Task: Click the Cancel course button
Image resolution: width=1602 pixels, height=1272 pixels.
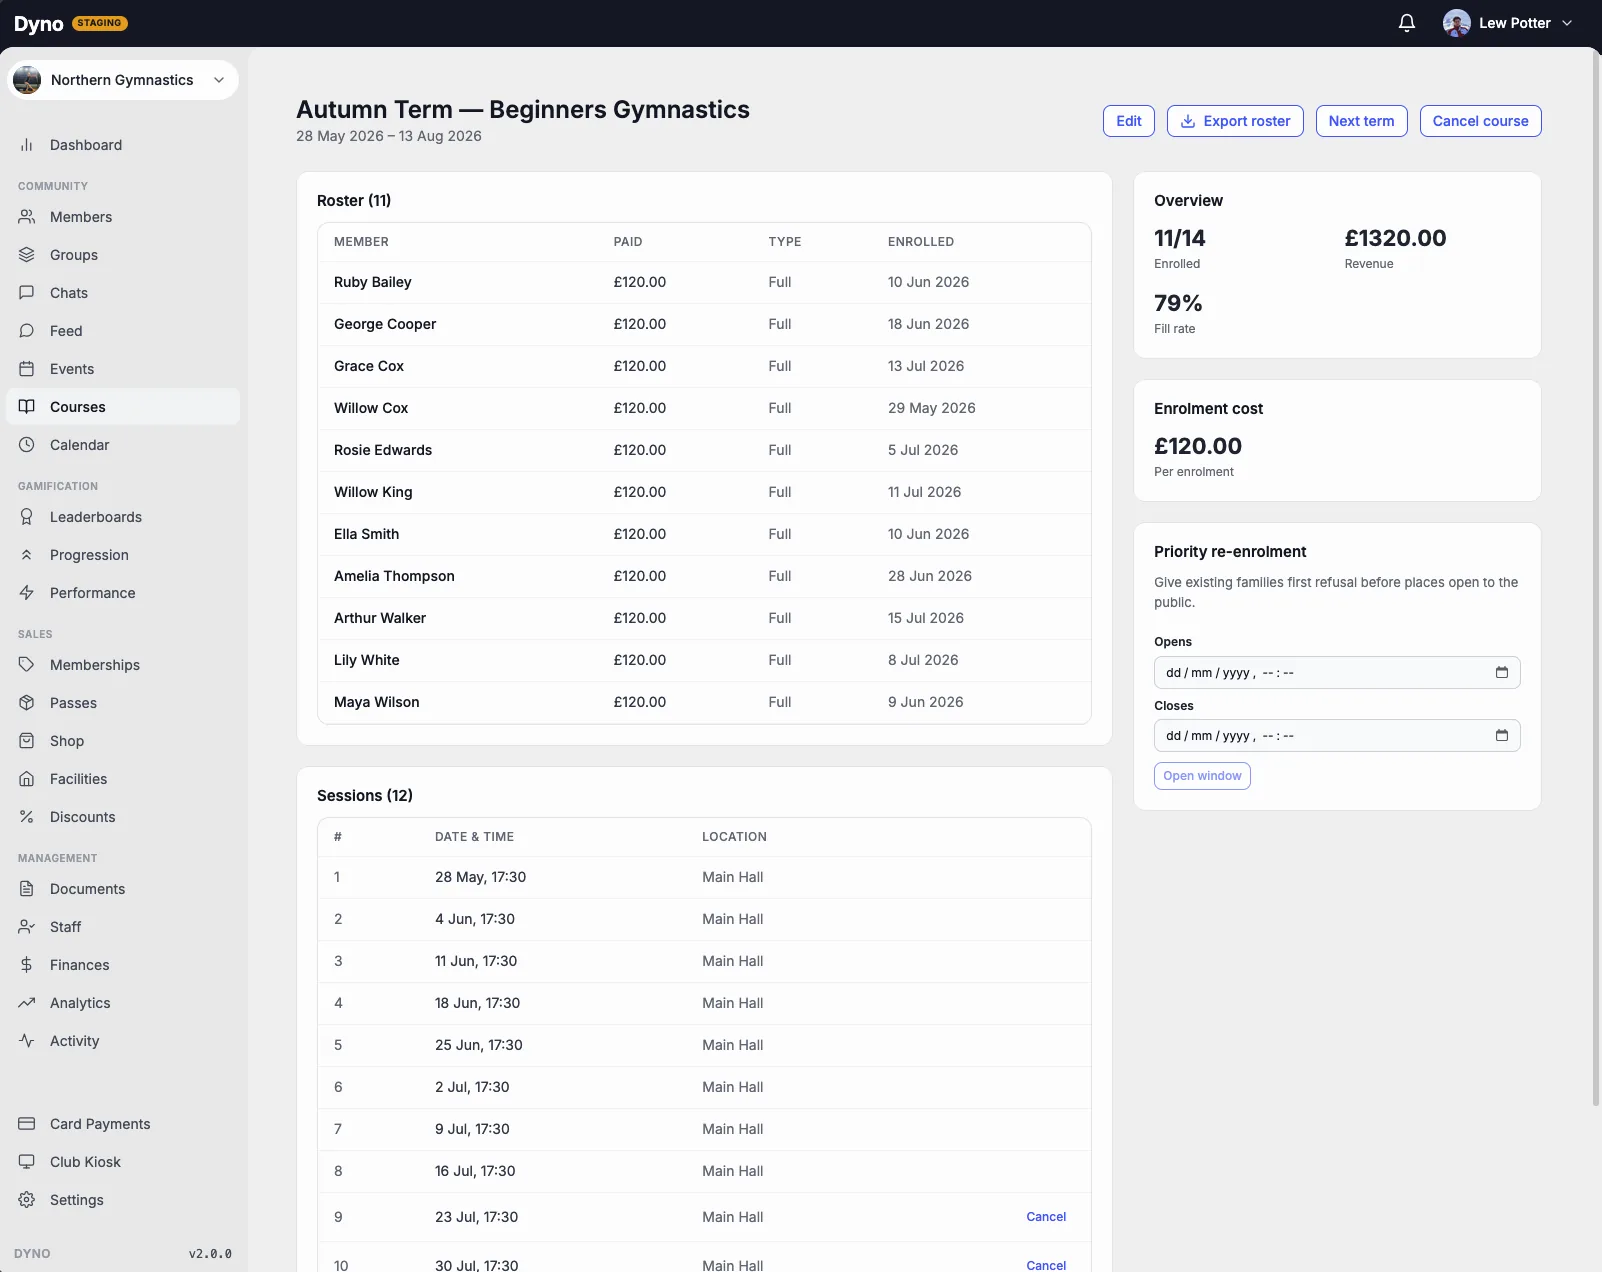Action: pos(1480,121)
